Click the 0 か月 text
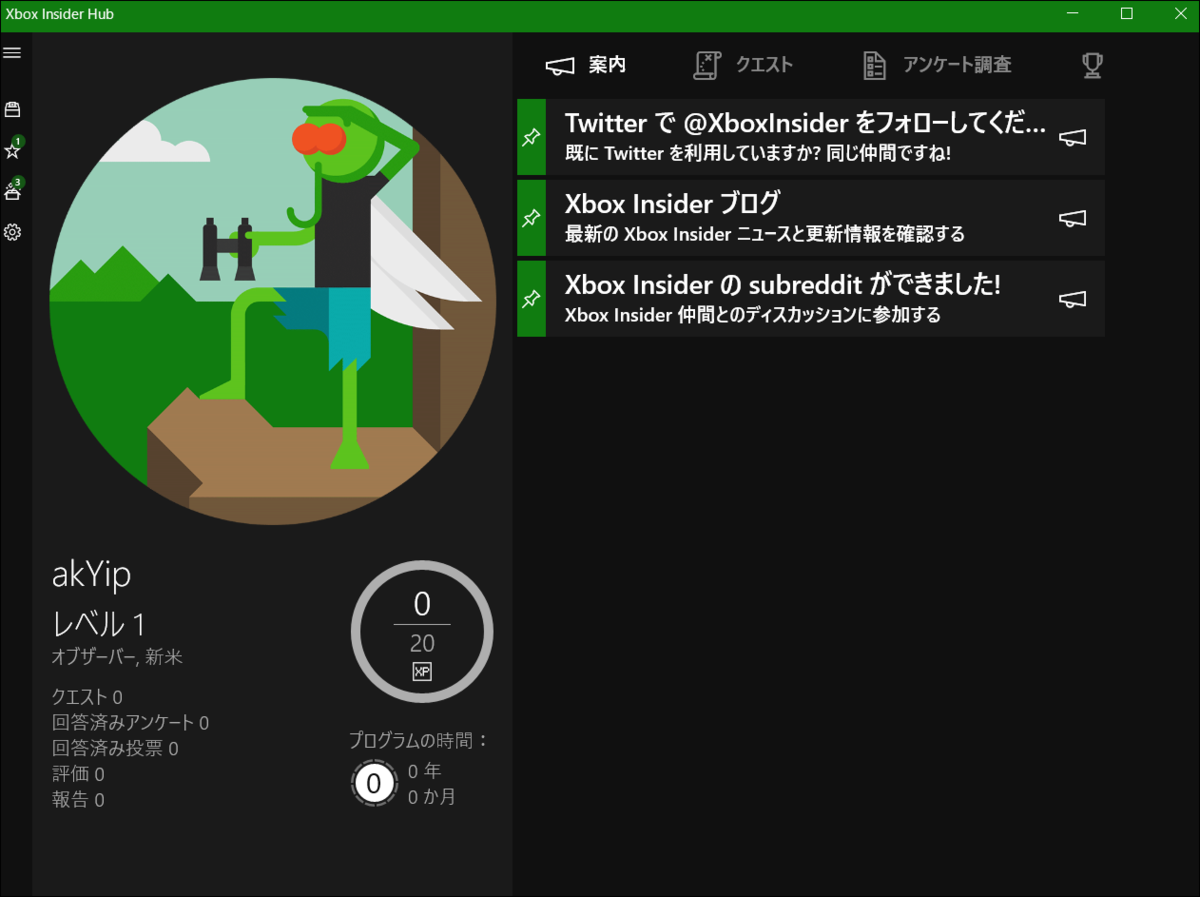 [432, 797]
